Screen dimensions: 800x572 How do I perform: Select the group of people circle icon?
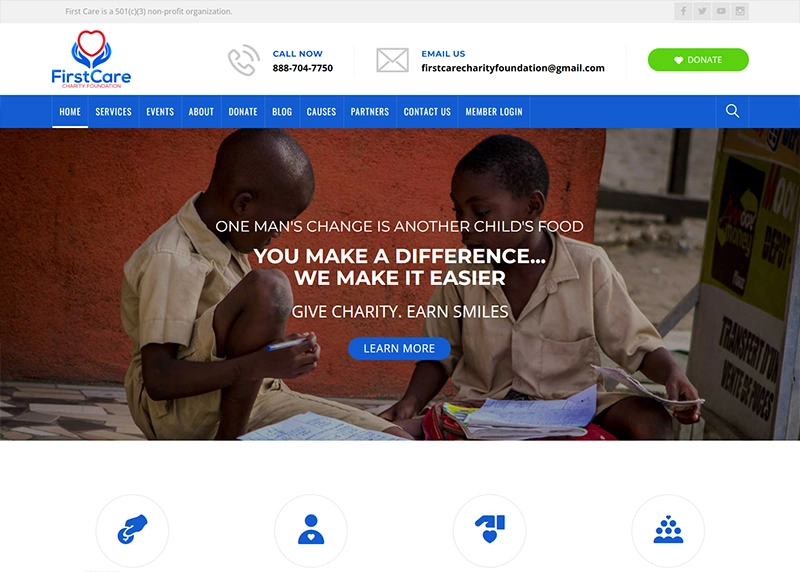click(x=668, y=530)
